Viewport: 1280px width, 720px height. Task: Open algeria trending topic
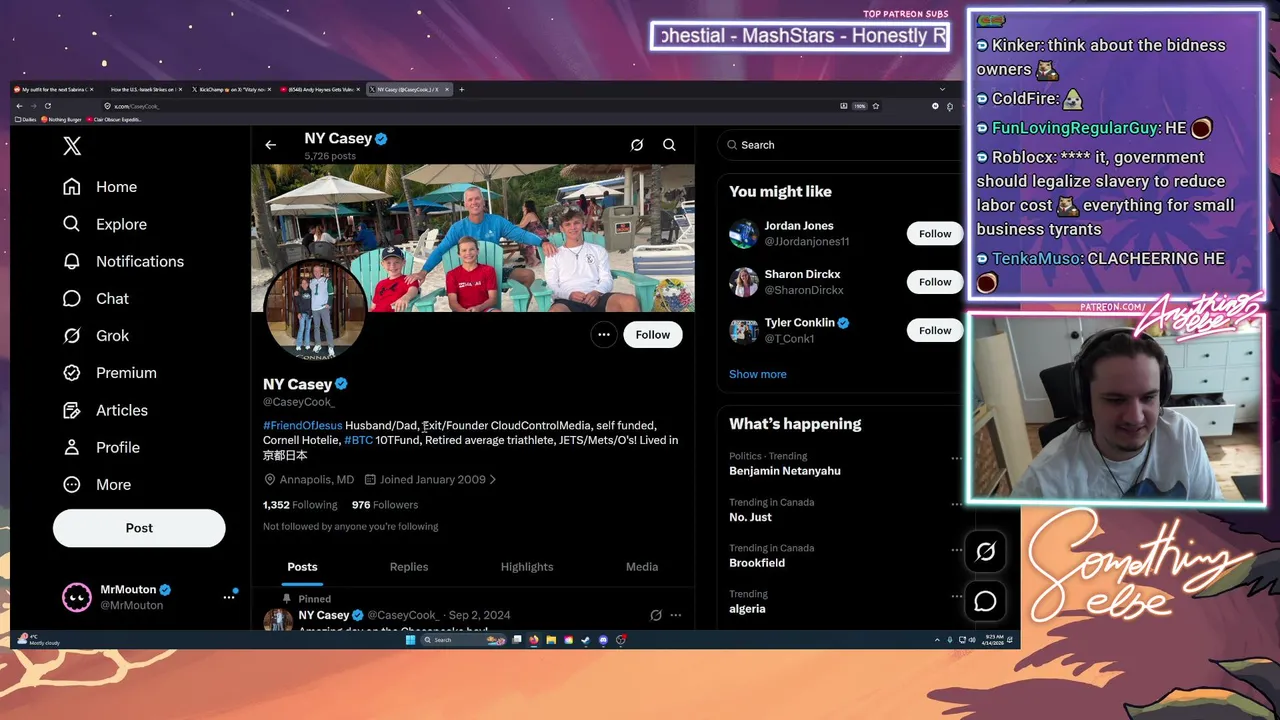click(748, 609)
